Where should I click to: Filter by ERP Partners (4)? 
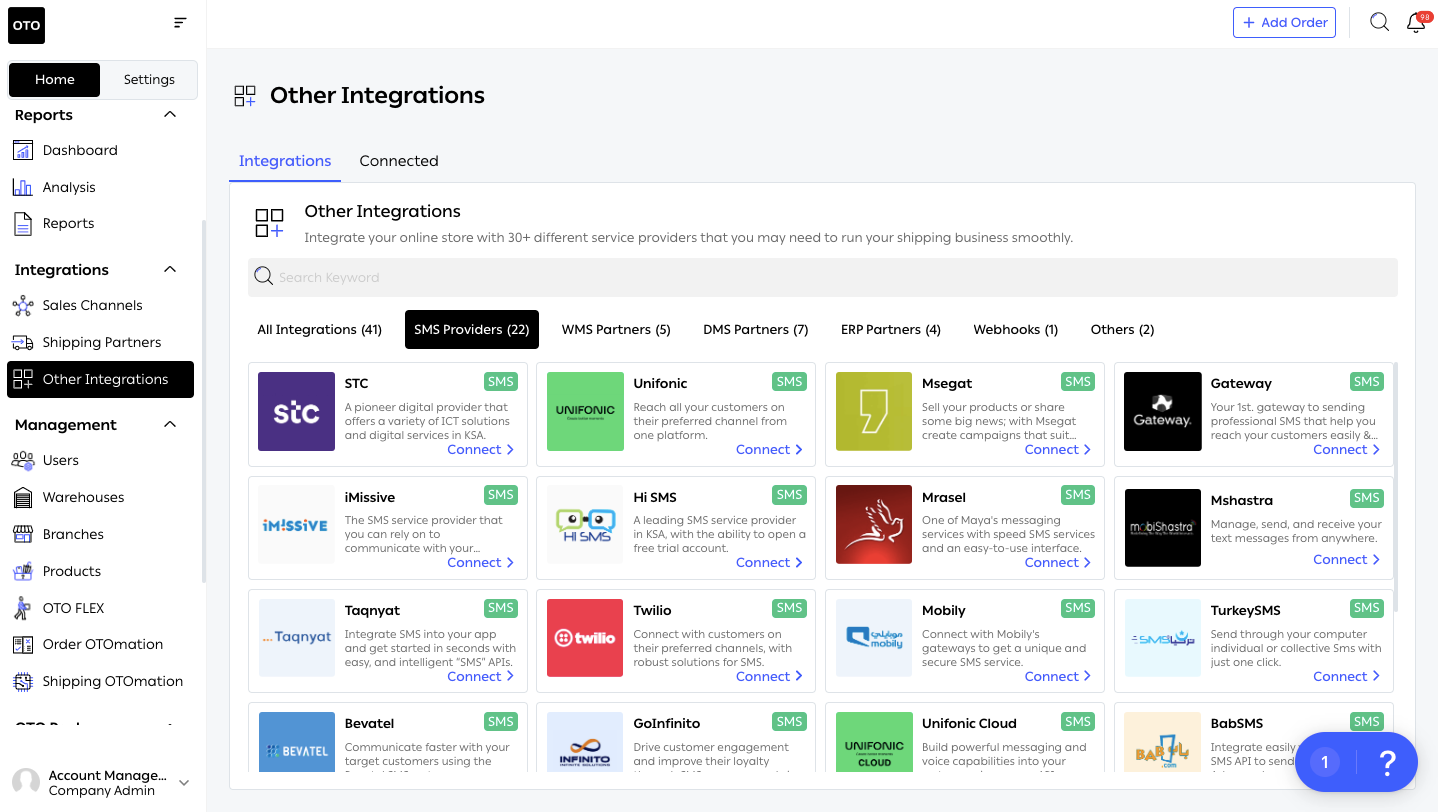[x=891, y=329]
